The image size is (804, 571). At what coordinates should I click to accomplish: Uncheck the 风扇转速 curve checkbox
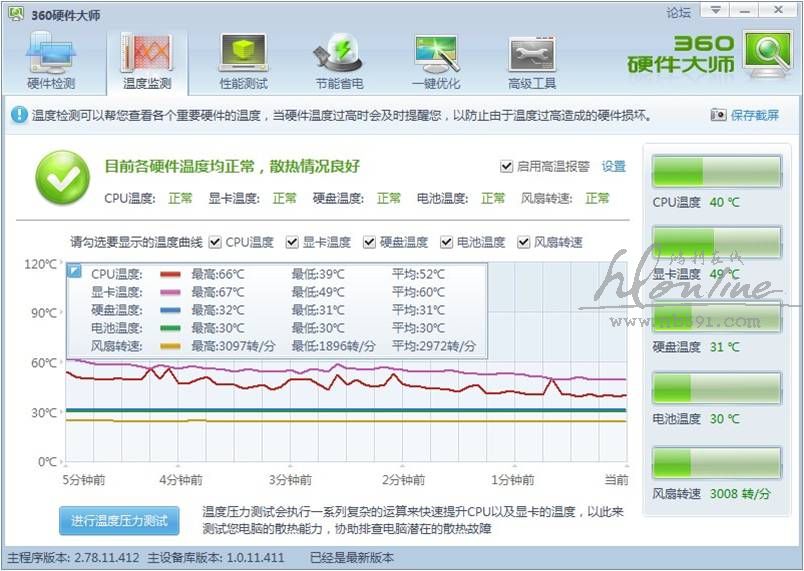(x=523, y=242)
